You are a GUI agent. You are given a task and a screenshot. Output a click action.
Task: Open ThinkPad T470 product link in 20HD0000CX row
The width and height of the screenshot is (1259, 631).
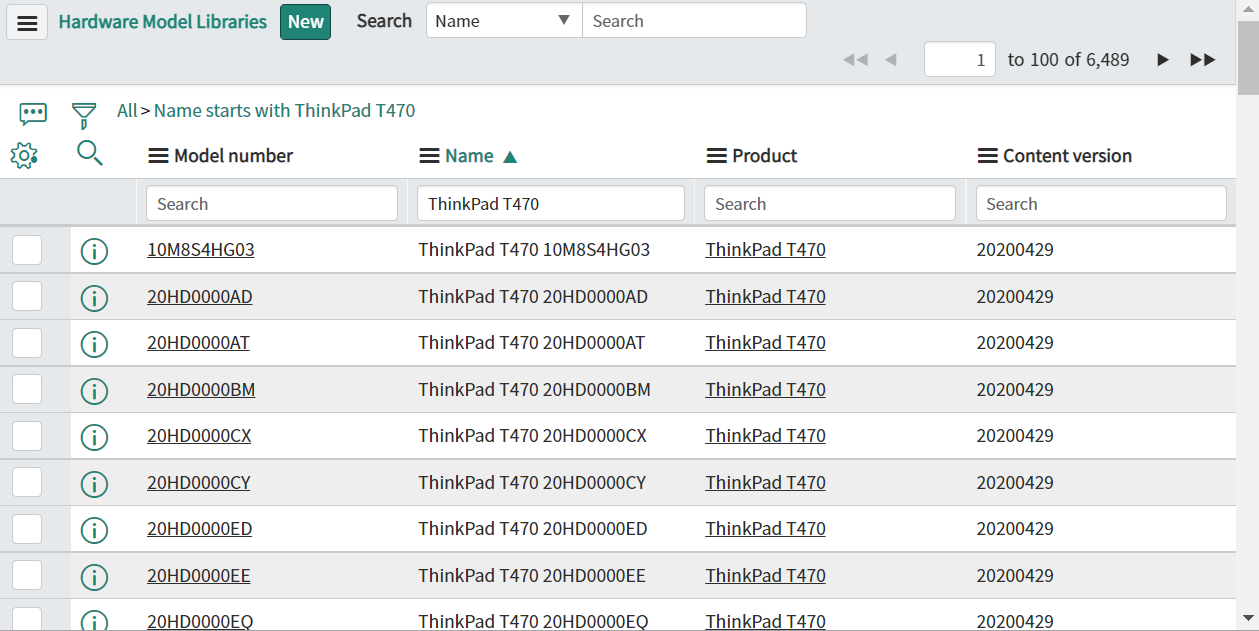(765, 436)
